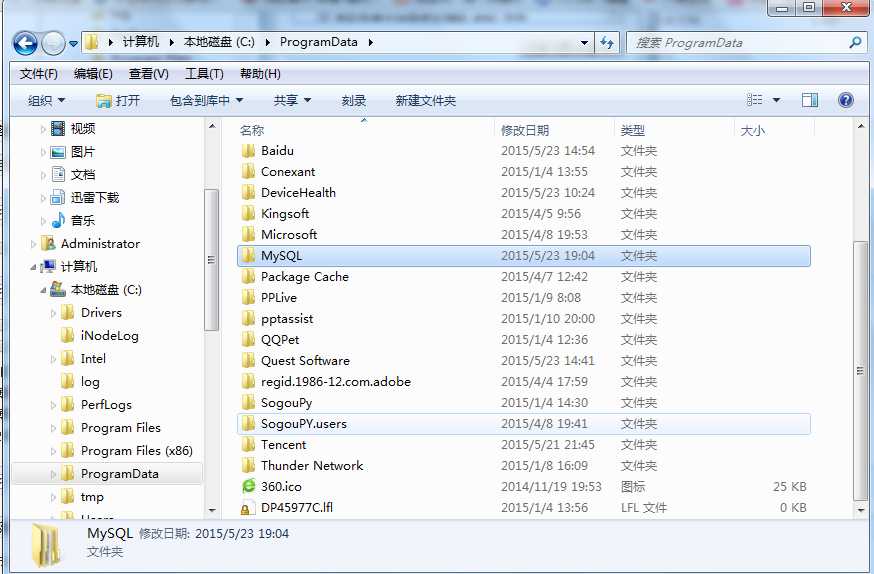Click the 360.ico file icon
The image size is (874, 574).
coord(249,487)
